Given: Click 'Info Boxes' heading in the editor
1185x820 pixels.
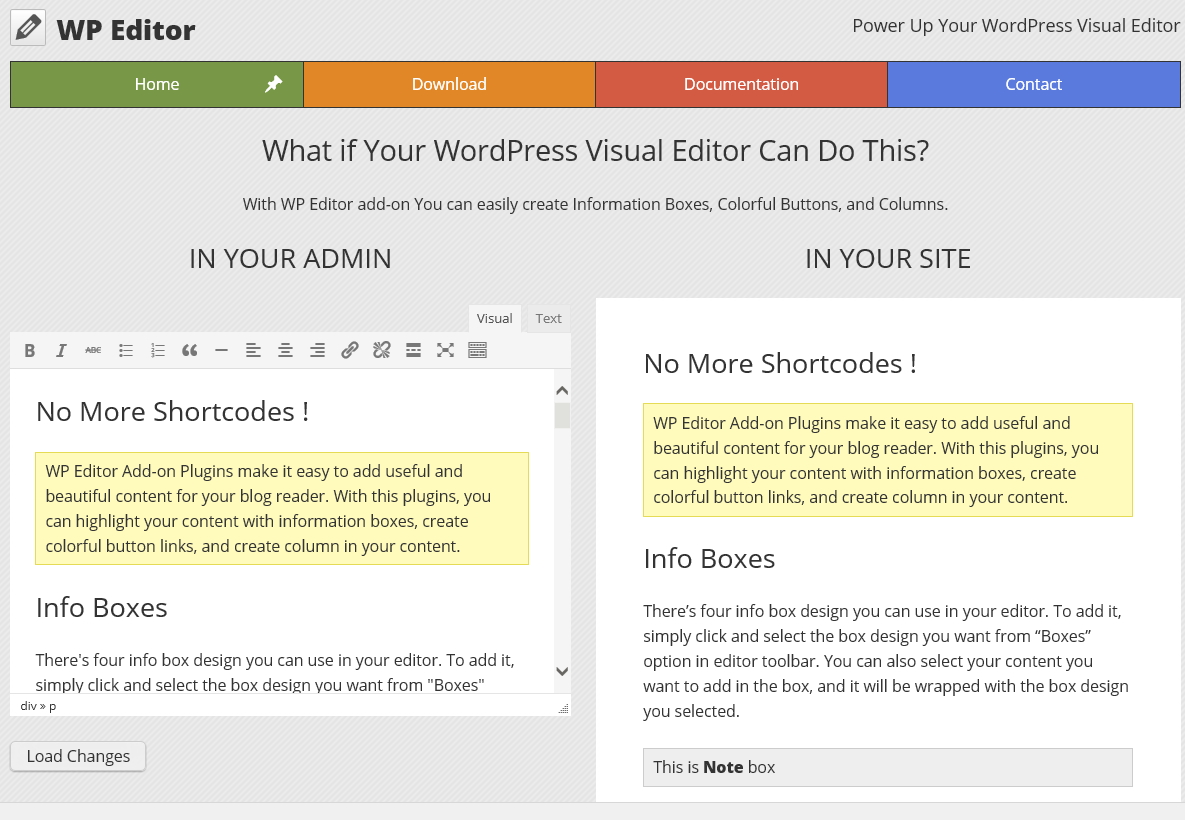Looking at the screenshot, I should [x=101, y=608].
